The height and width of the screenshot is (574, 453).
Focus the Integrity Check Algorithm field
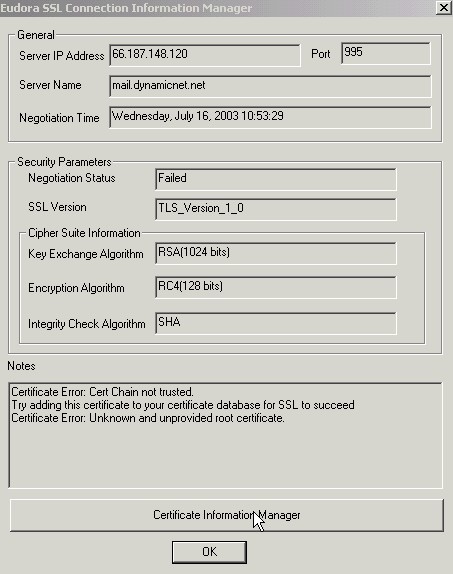coord(276,323)
